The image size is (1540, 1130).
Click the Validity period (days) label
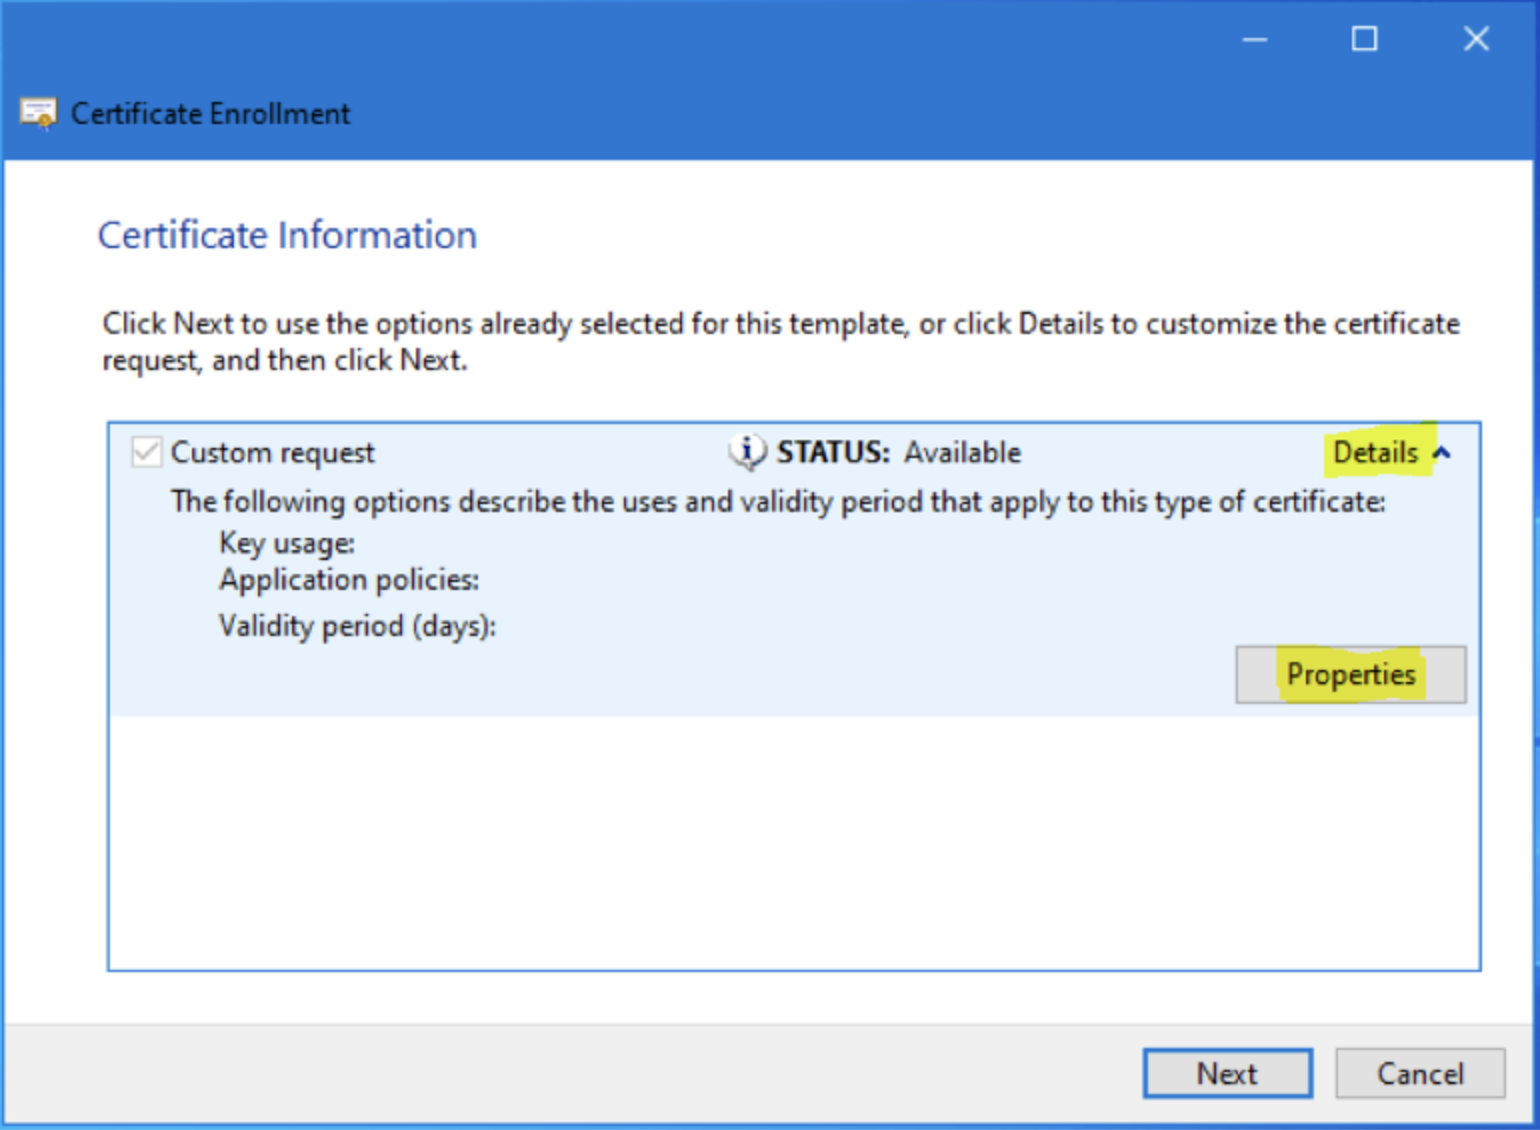pyautogui.click(x=357, y=626)
